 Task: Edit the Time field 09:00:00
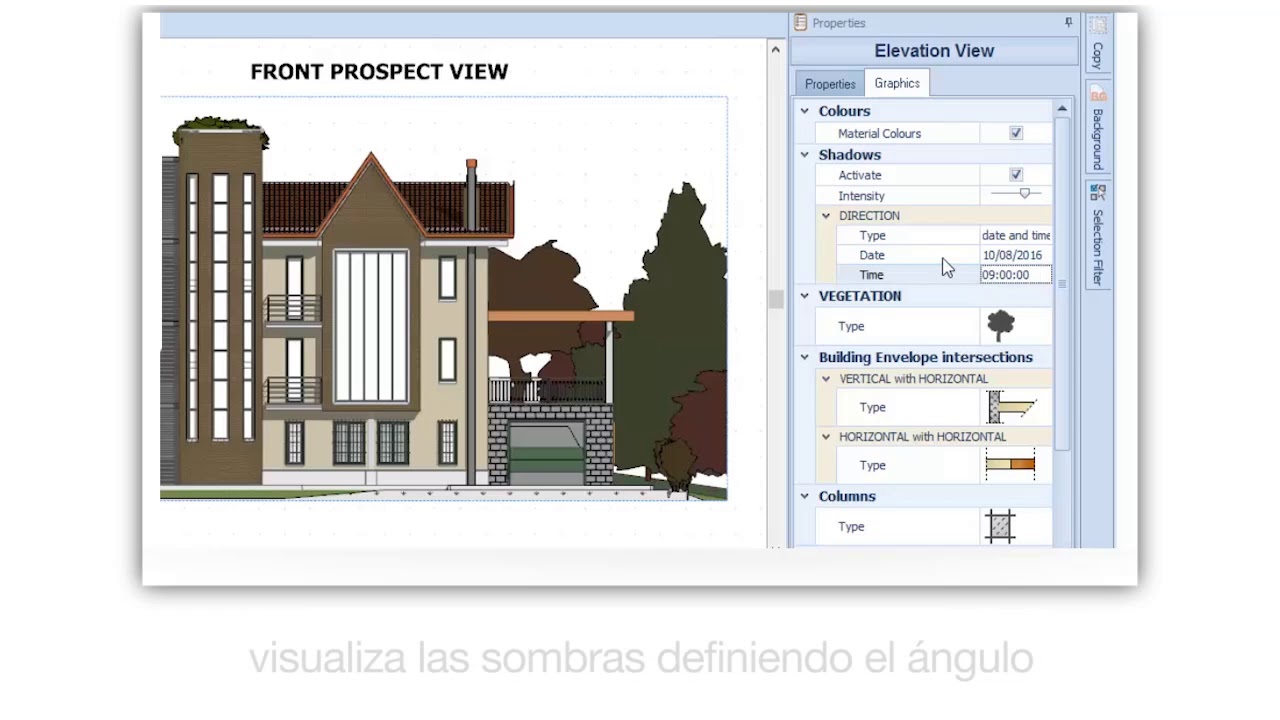point(1015,275)
